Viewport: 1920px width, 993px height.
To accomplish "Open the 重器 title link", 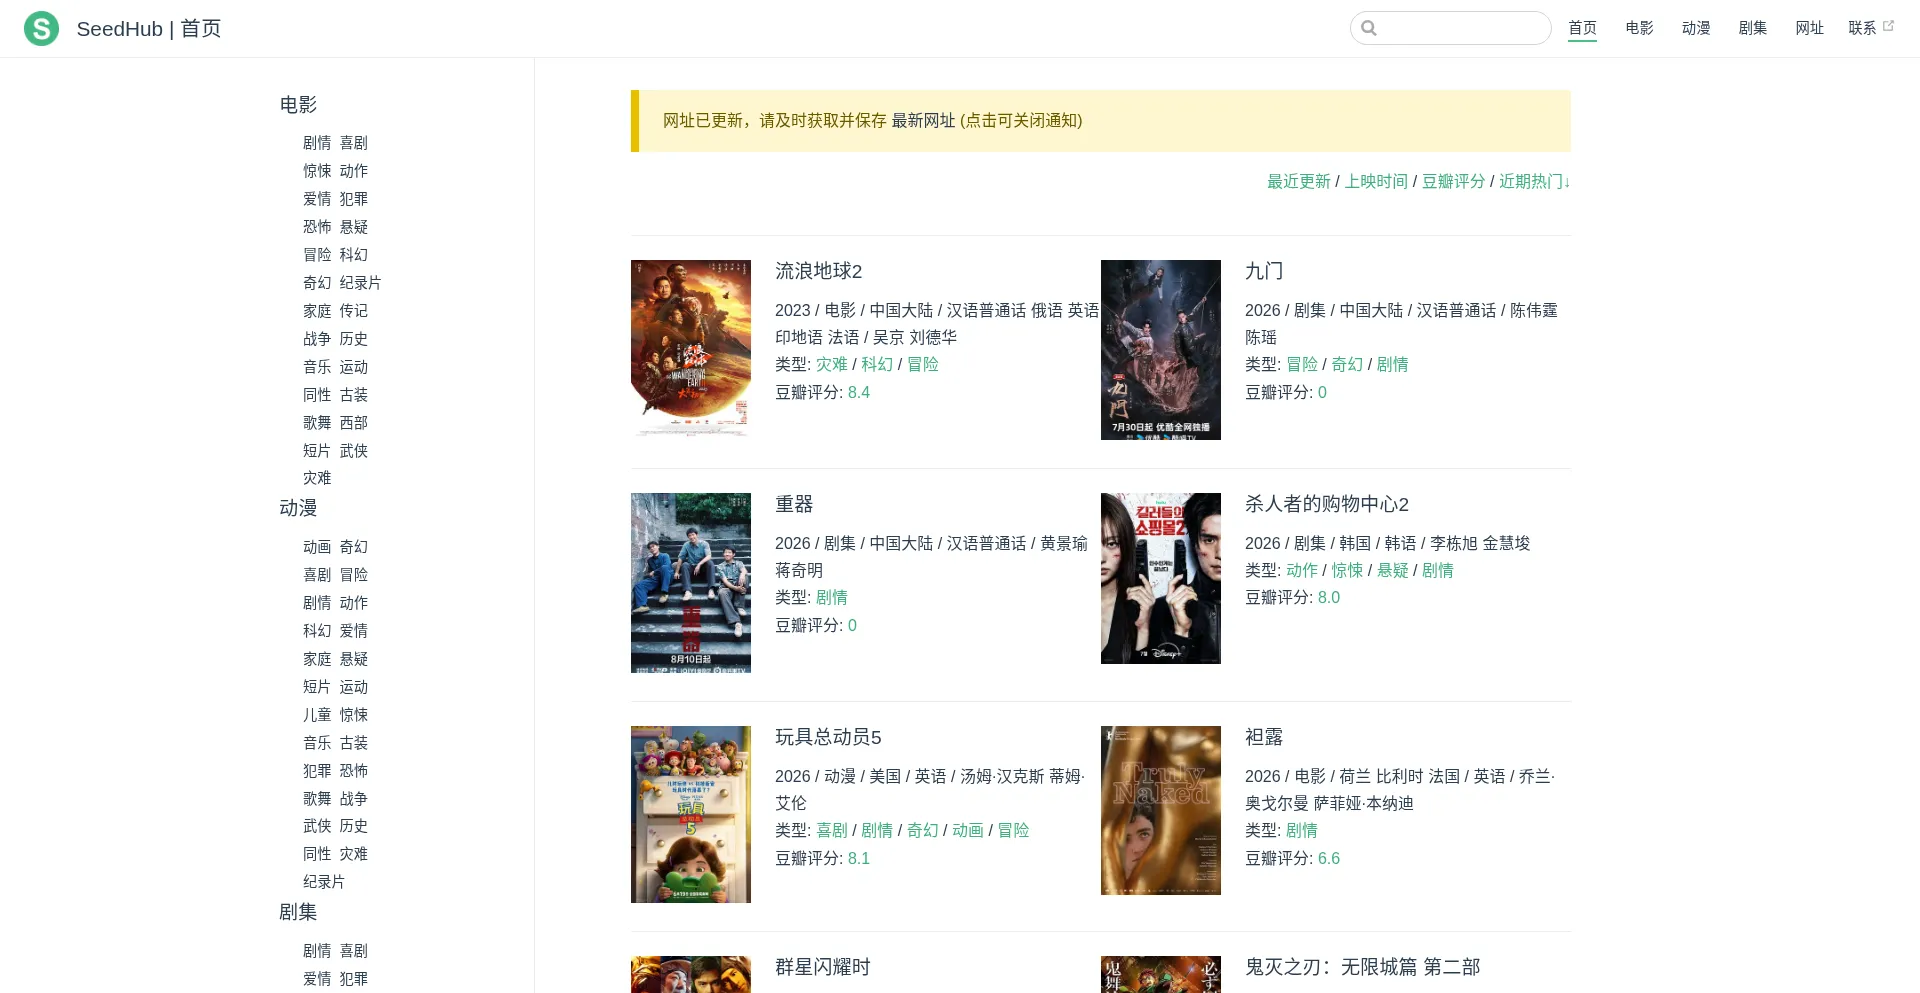I will (x=794, y=504).
